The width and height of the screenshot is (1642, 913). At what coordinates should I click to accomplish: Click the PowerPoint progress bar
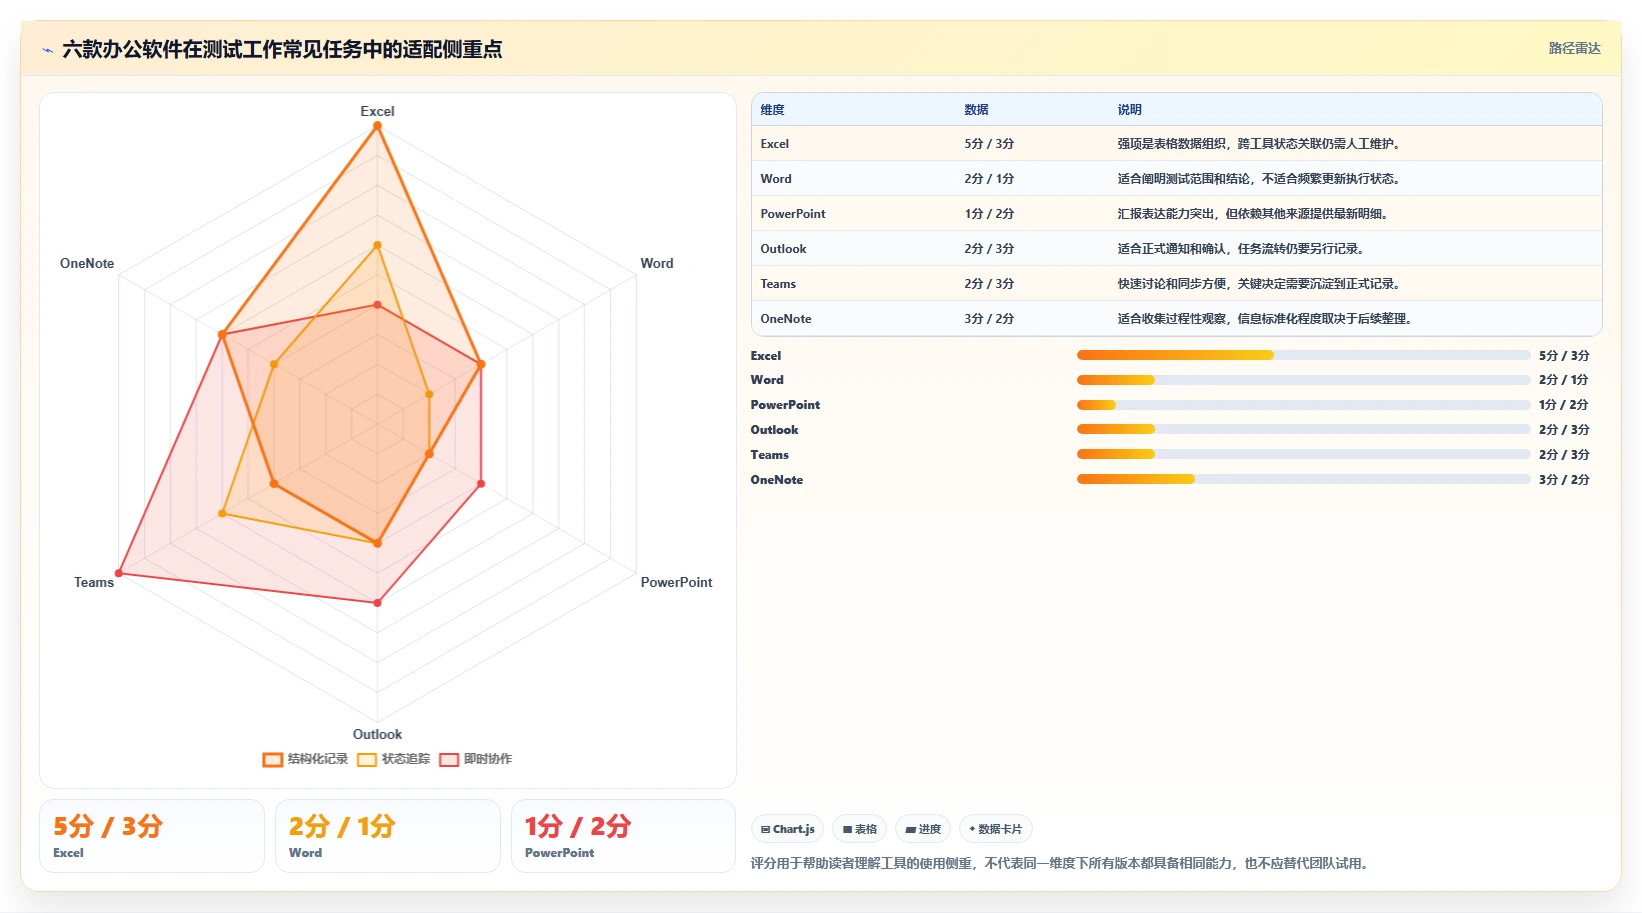(x=1303, y=405)
